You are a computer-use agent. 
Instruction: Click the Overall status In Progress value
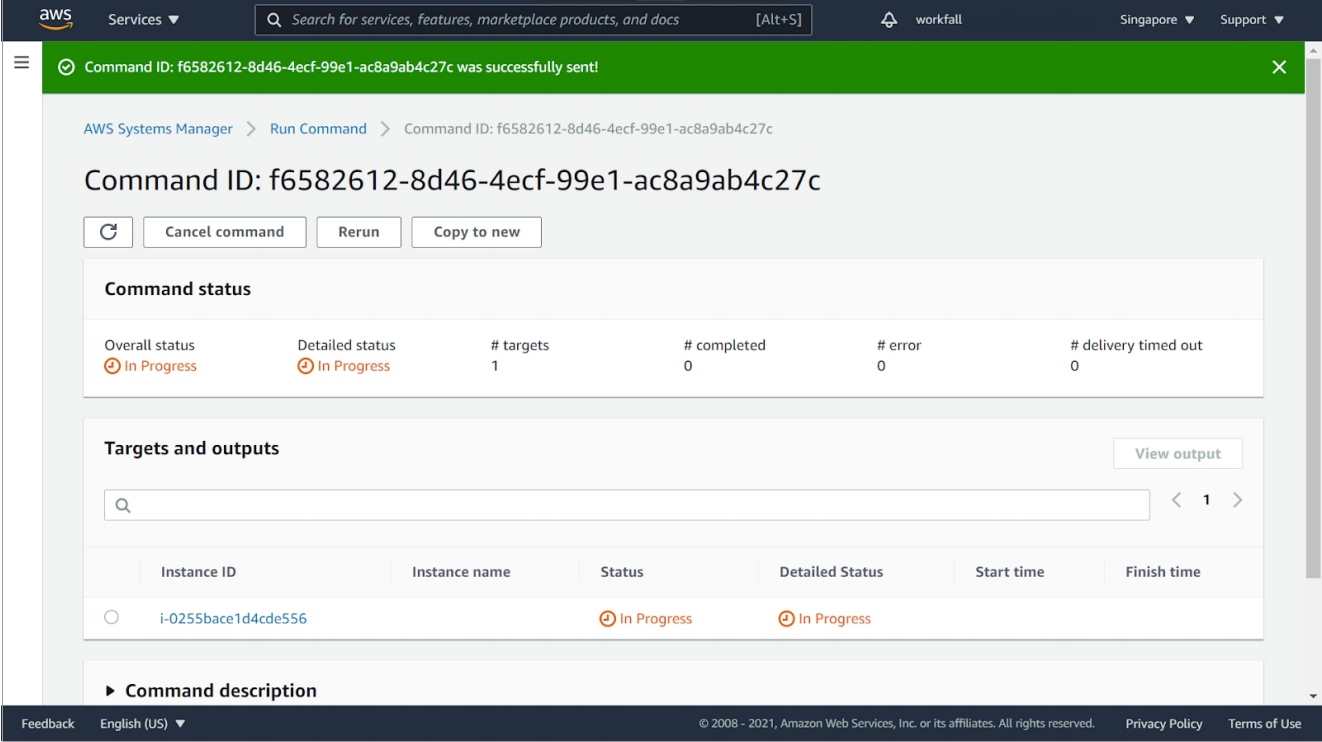point(151,366)
